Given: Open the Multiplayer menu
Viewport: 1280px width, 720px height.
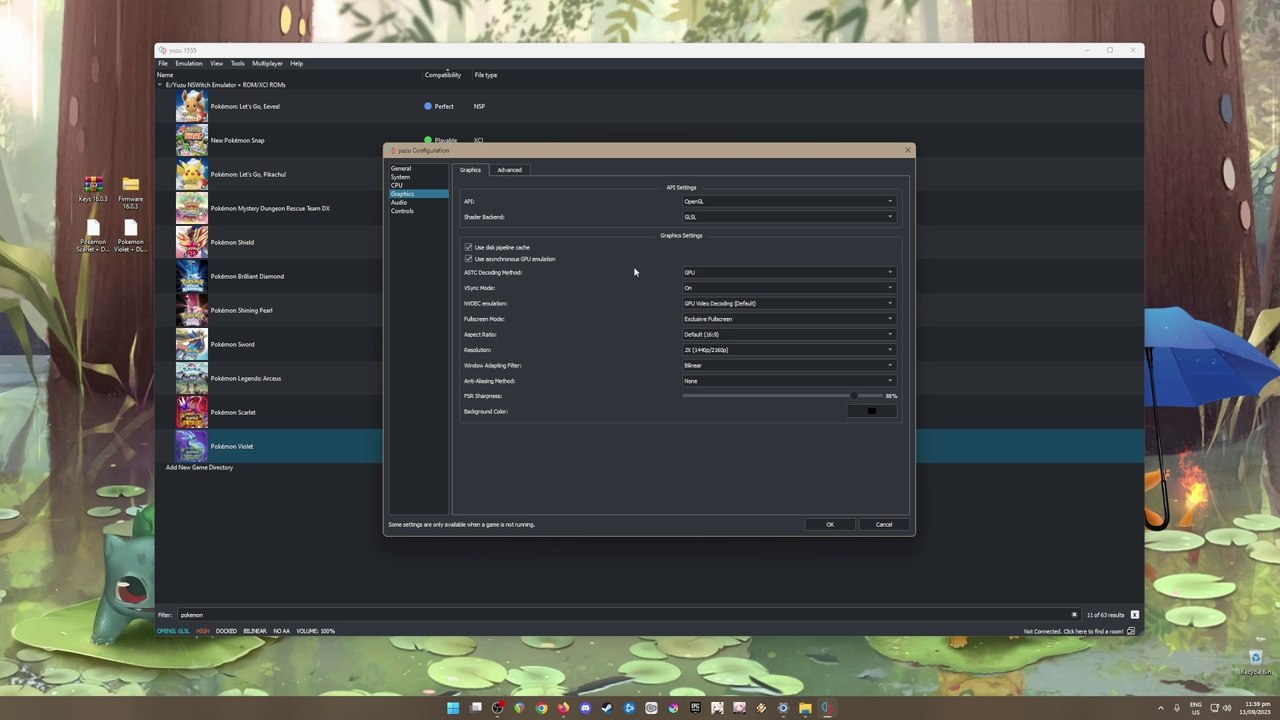Looking at the screenshot, I should (x=267, y=63).
